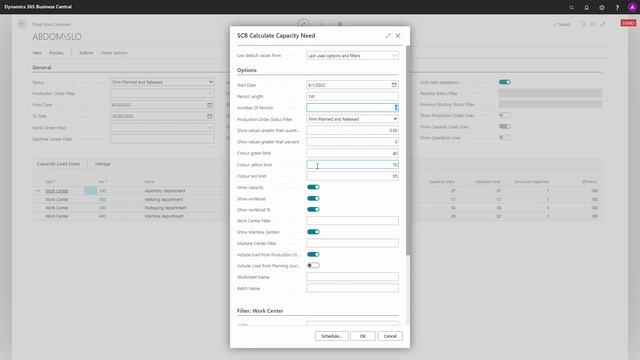Close the Calculate Capacity Need dialog
The height and width of the screenshot is (360, 640).
click(x=398, y=36)
